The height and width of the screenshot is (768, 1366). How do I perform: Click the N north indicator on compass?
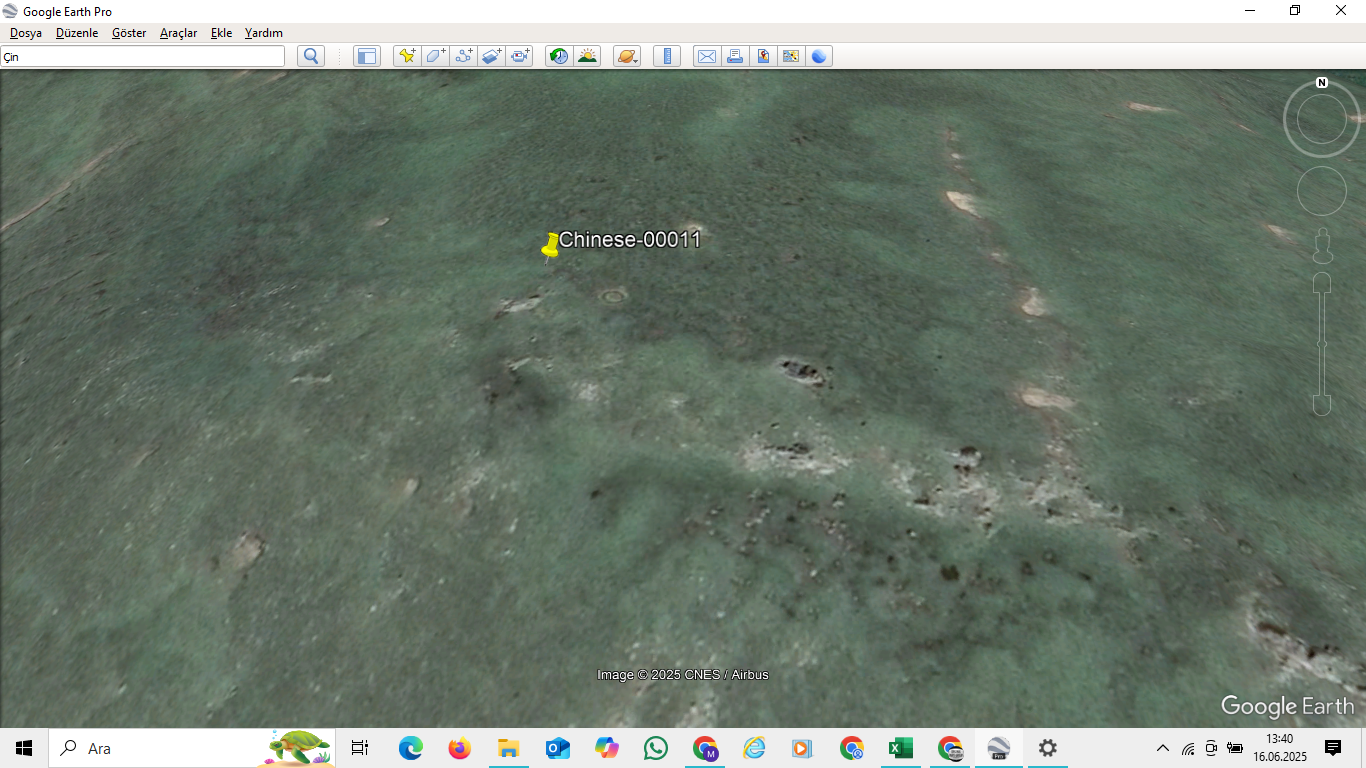click(1322, 83)
